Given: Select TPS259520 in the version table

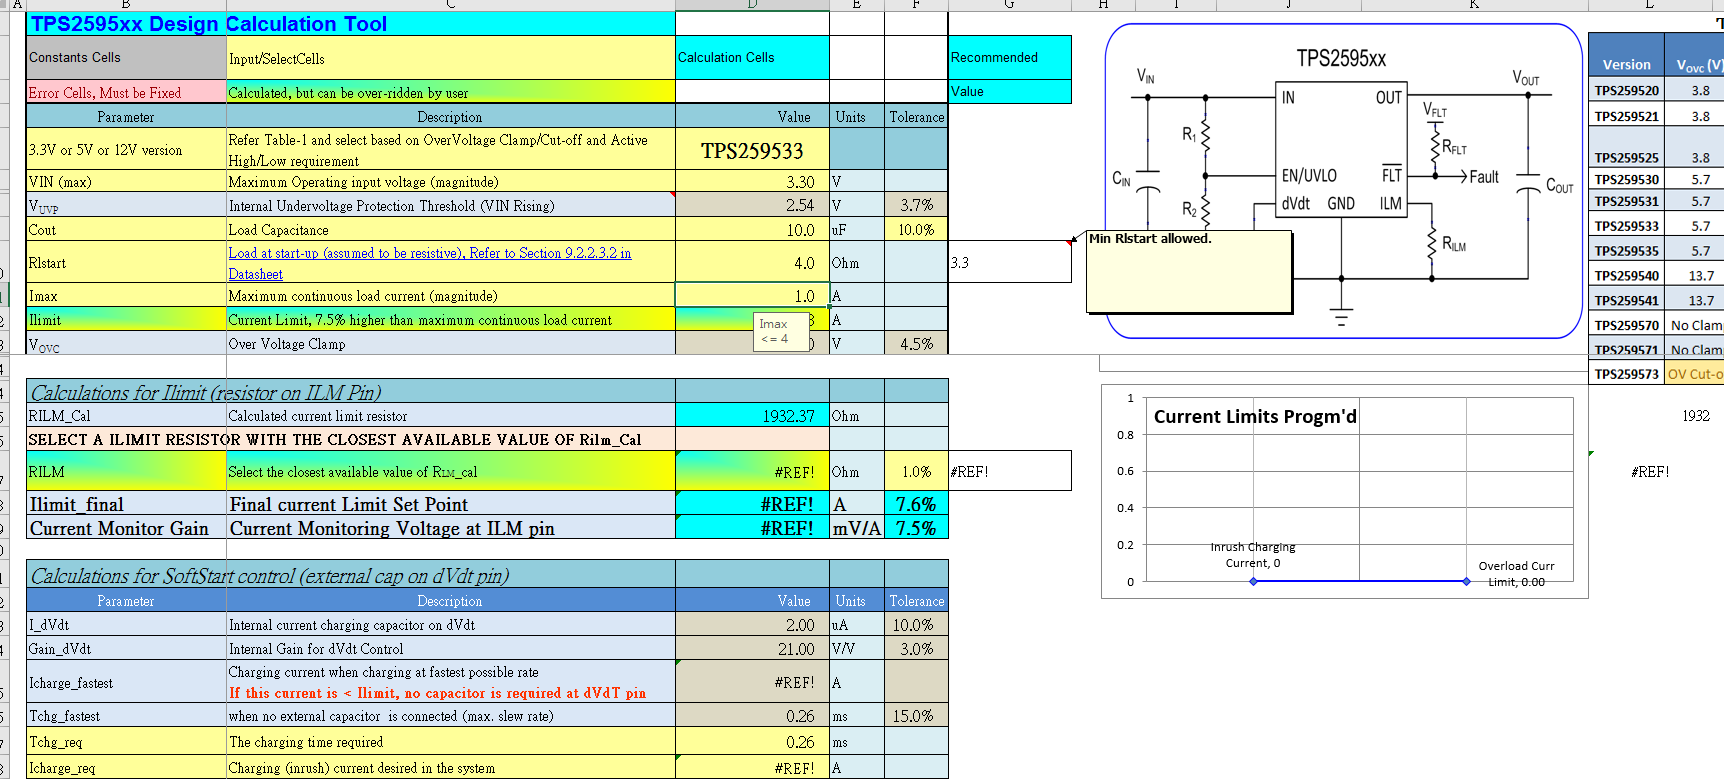Looking at the screenshot, I should click(1626, 90).
